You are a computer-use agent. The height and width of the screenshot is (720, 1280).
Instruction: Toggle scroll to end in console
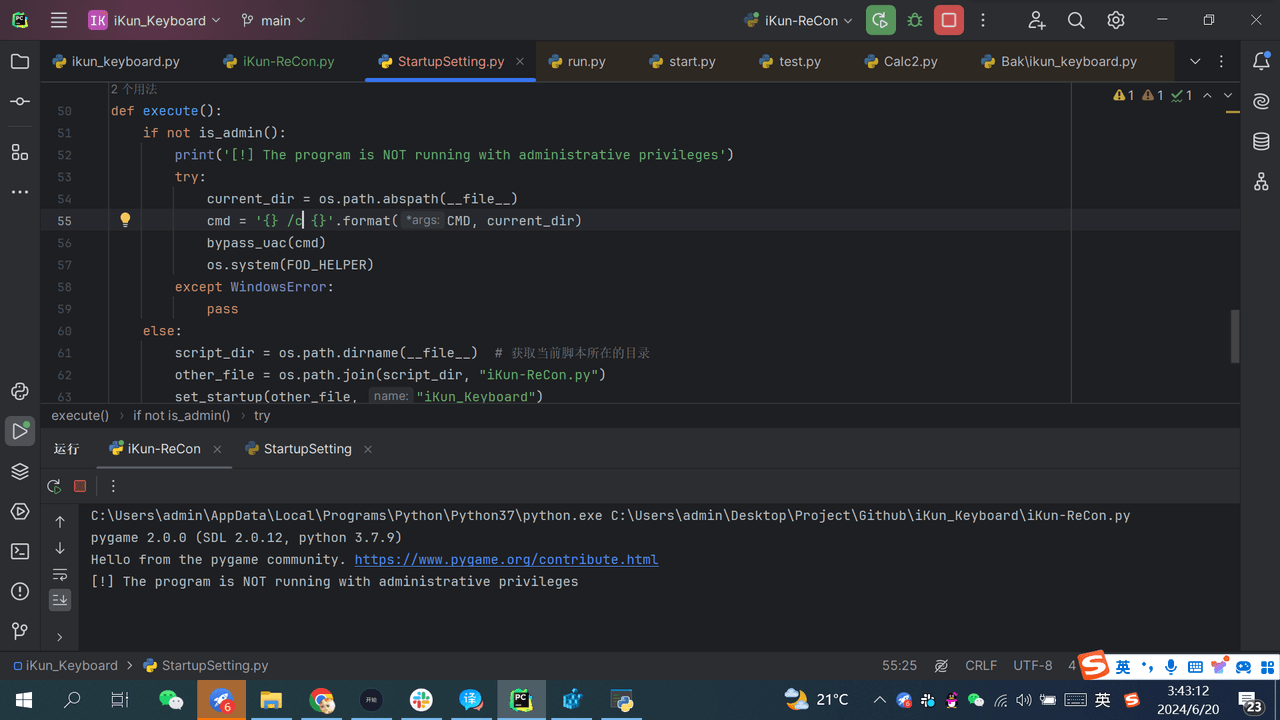coord(60,600)
